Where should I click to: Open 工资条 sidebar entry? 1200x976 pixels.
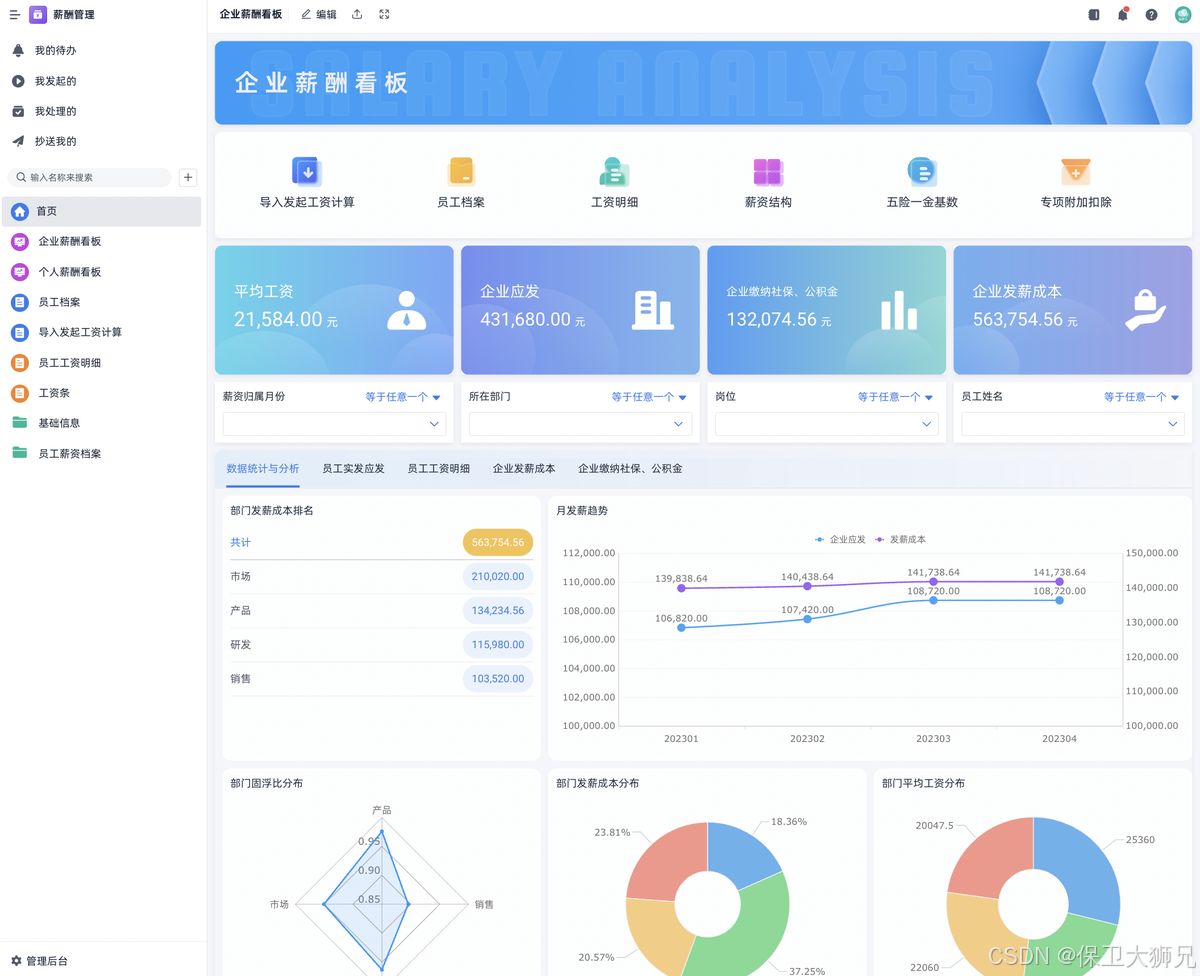101,393
